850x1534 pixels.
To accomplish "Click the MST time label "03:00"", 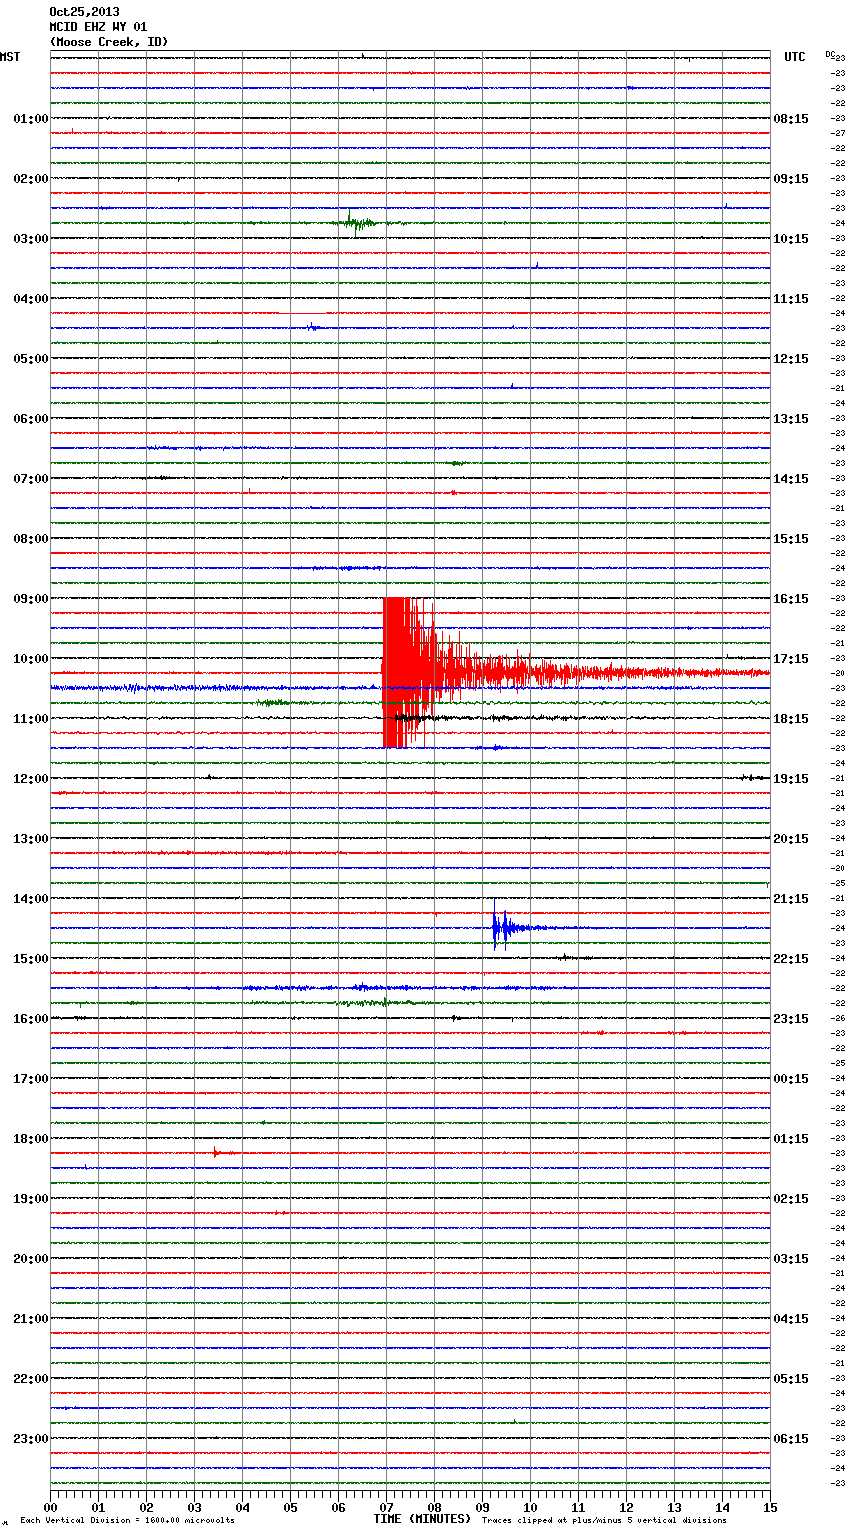I will pyautogui.click(x=31, y=239).
